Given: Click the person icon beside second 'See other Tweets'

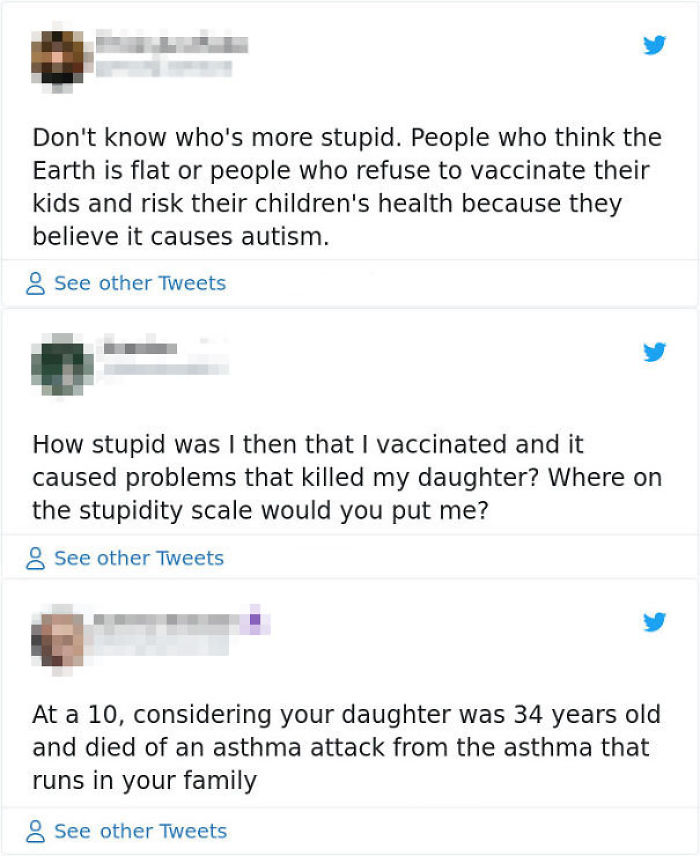Looking at the screenshot, I should (x=35, y=558).
